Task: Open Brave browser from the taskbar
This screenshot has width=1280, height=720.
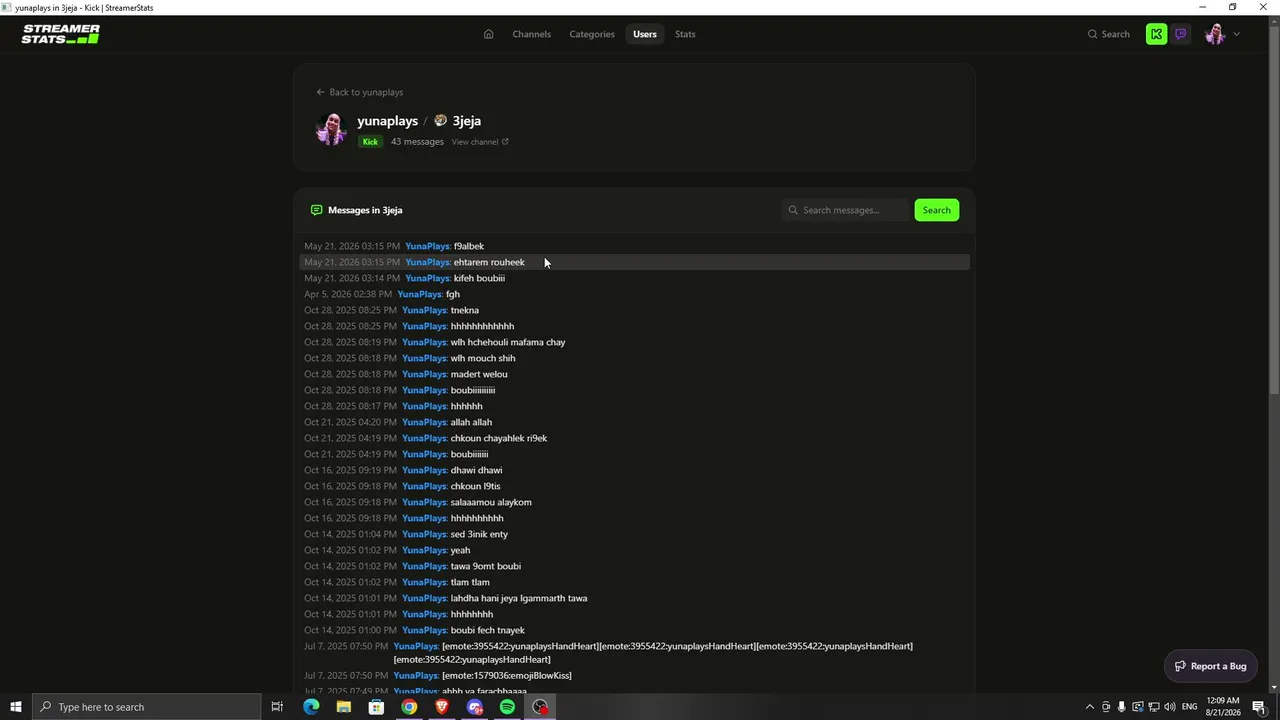Action: tap(442, 707)
